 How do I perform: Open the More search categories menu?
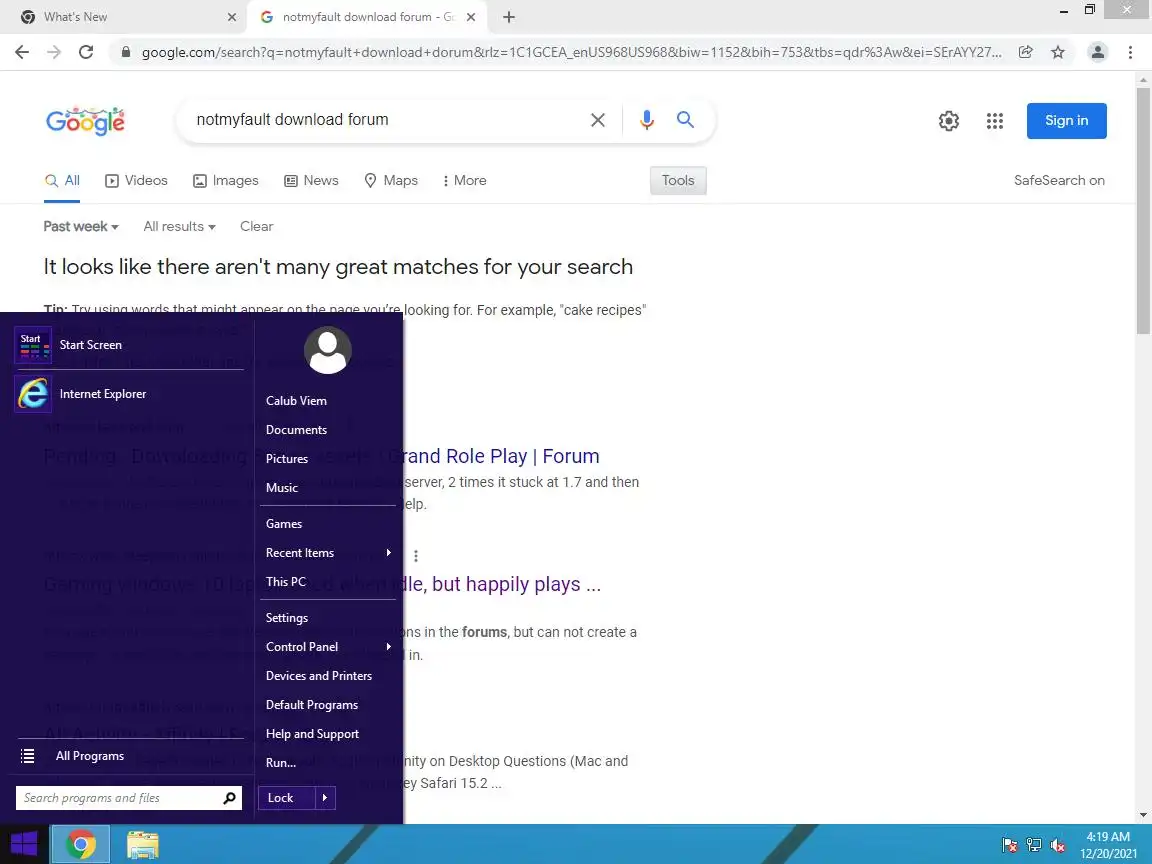464,181
